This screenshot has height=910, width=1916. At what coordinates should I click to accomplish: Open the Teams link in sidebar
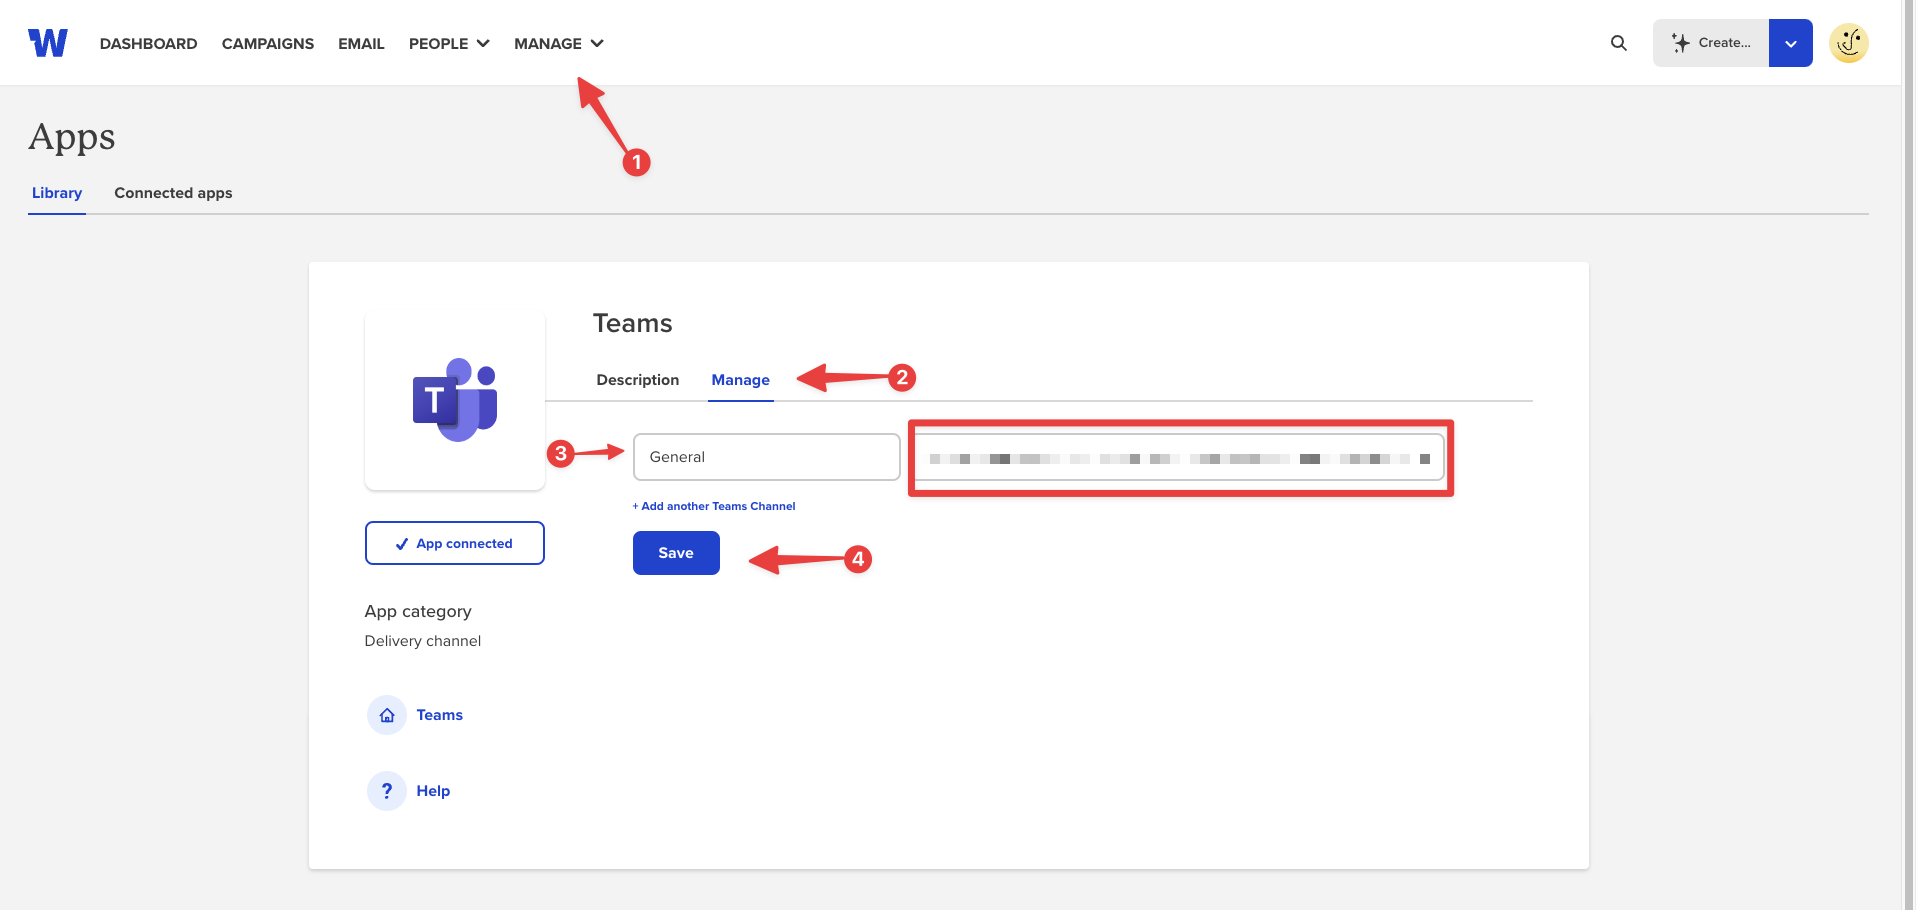(x=440, y=715)
